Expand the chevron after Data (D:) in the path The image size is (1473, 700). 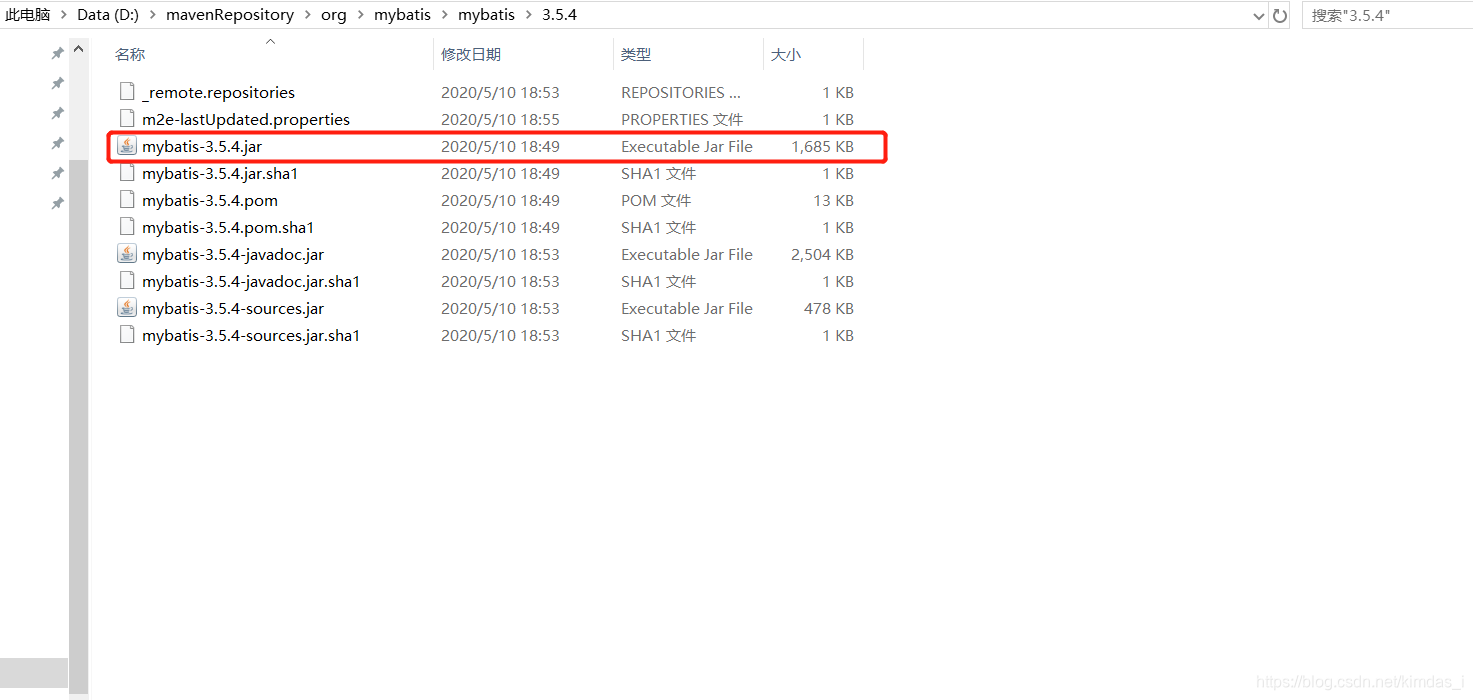[152, 15]
